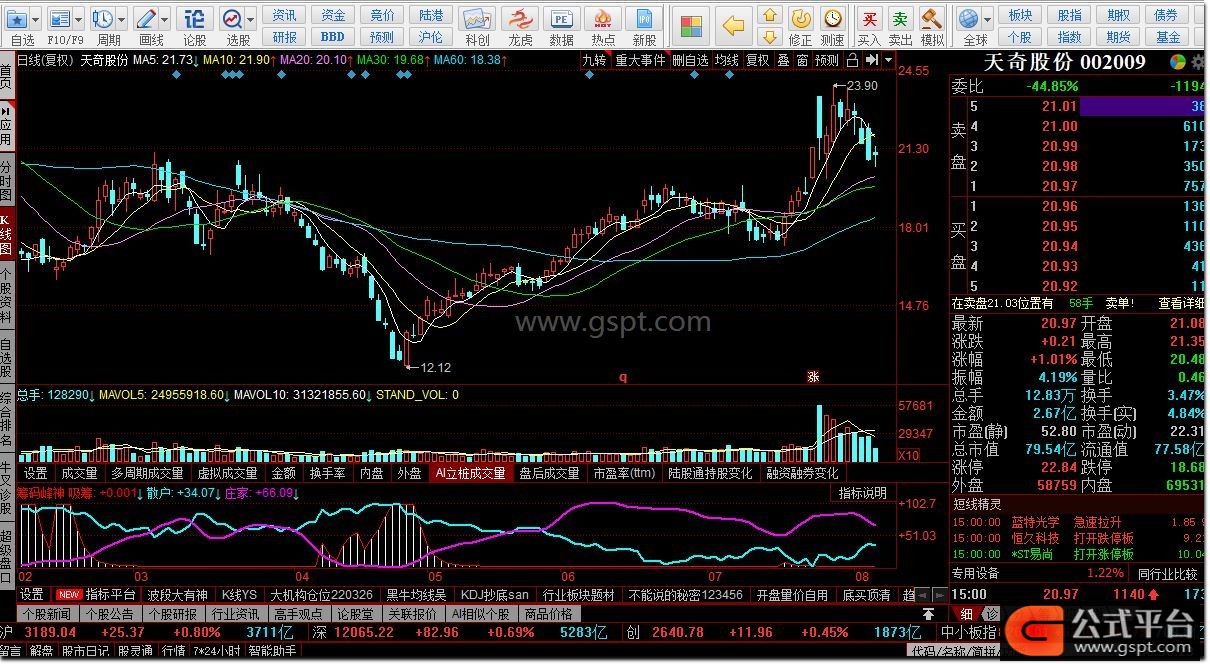The image size is (1210, 664).
Task: Toggle the 预测 forecast option in chart toolbar
Action: pos(827,60)
